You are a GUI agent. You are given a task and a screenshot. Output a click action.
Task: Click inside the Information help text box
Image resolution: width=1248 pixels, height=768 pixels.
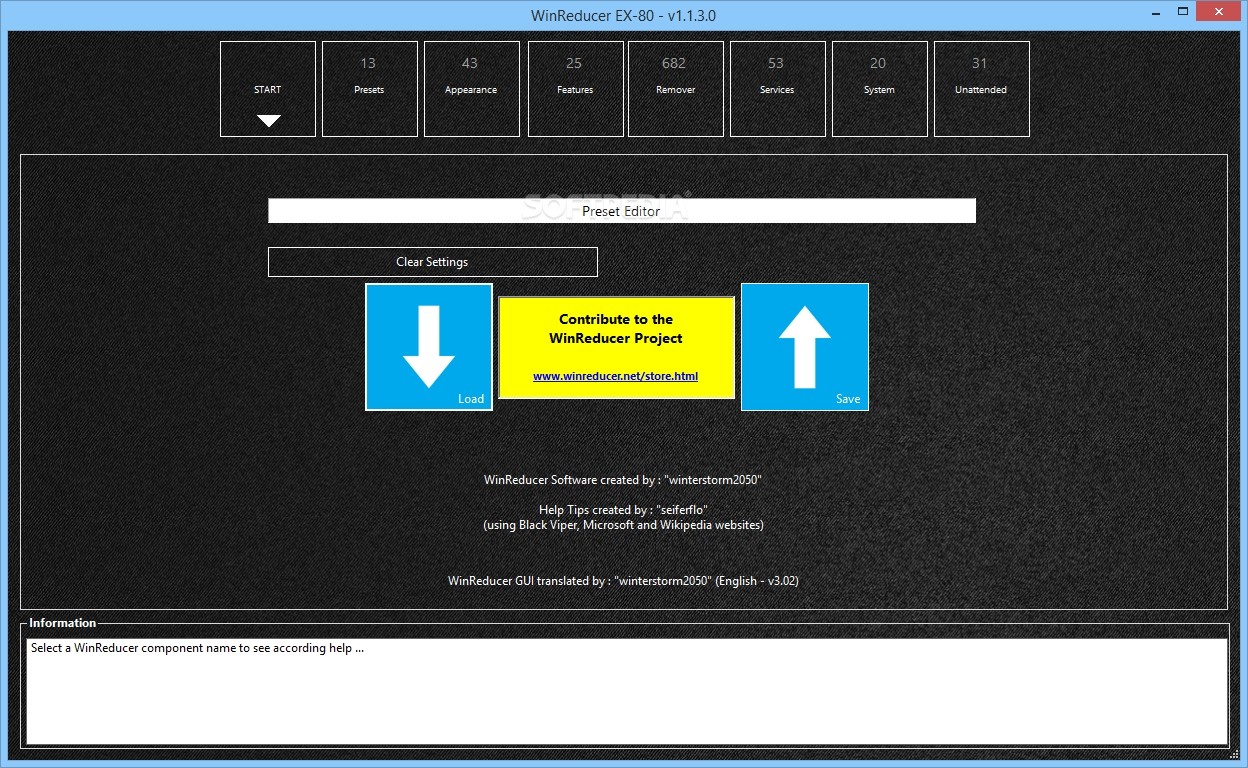(627, 692)
